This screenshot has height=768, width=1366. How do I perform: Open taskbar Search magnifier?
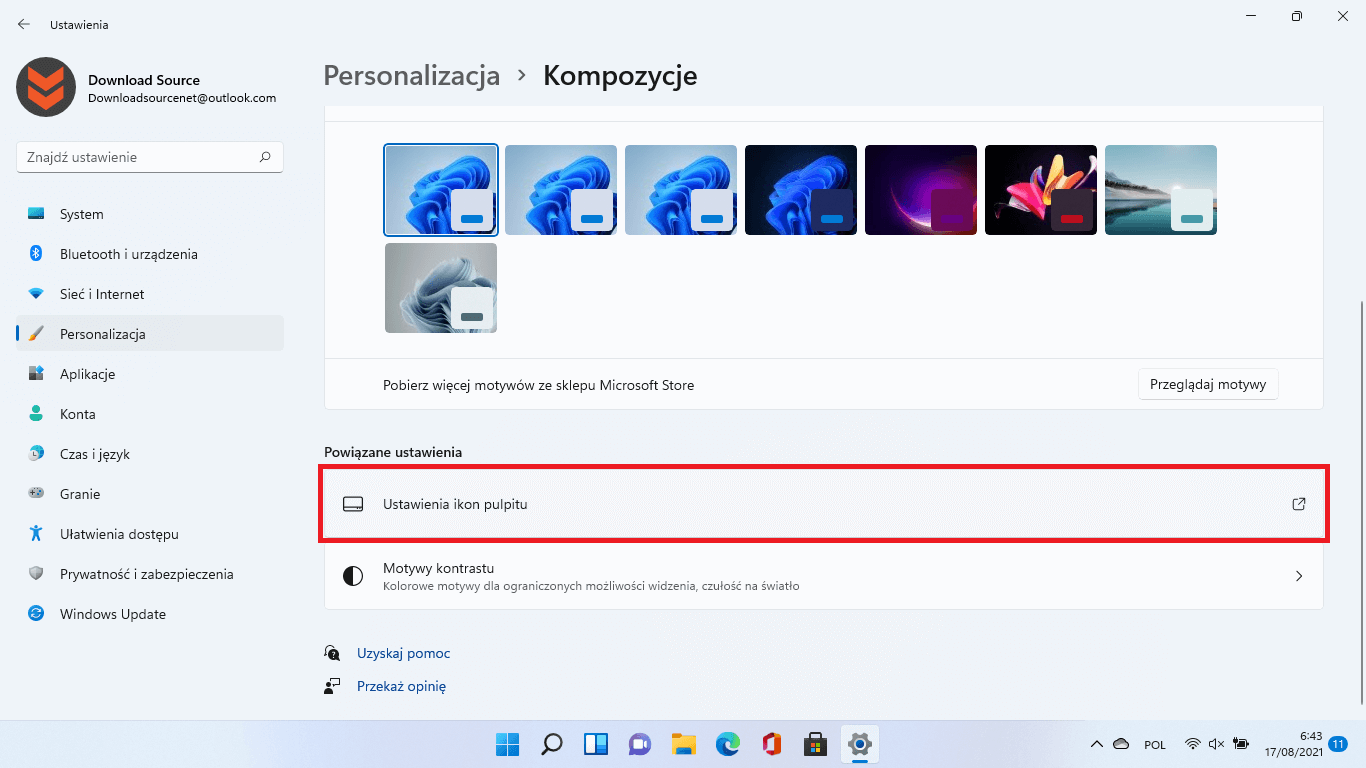coord(551,744)
